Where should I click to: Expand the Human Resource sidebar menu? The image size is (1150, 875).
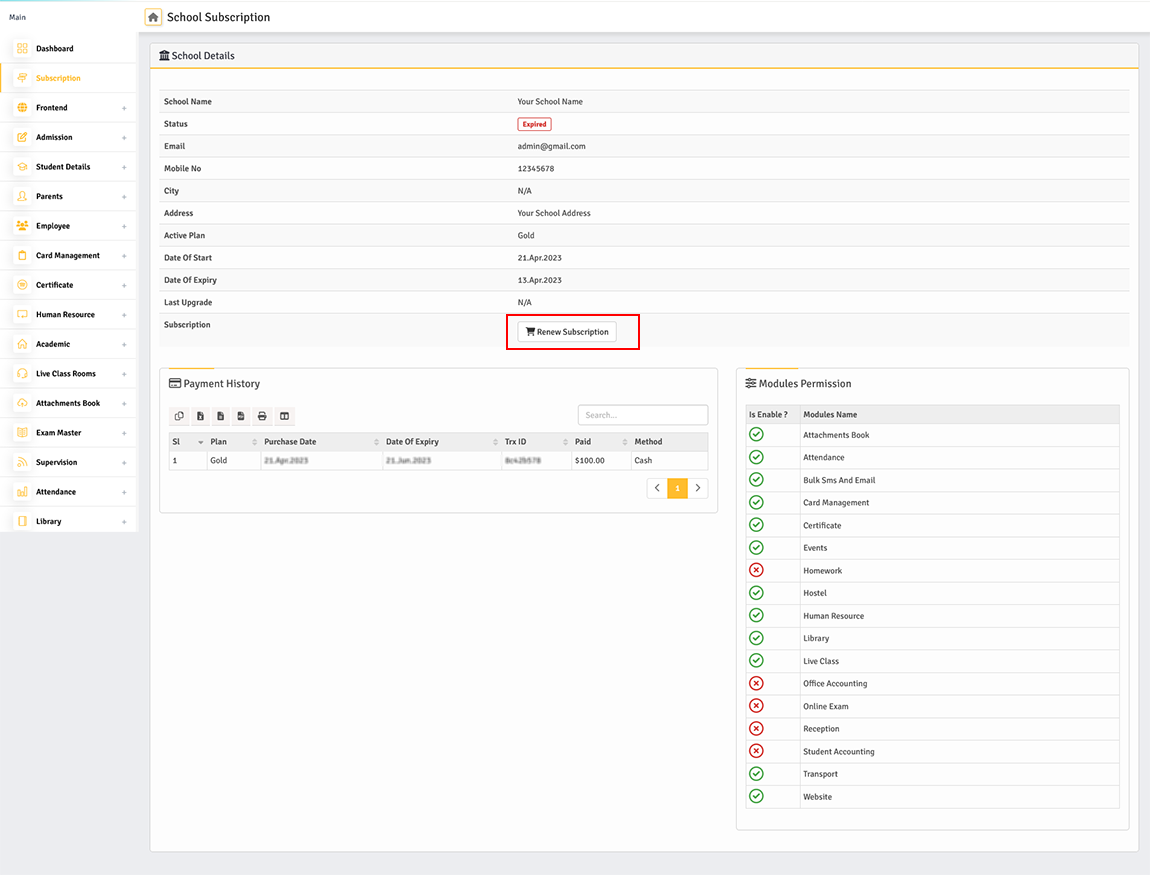pos(67,314)
